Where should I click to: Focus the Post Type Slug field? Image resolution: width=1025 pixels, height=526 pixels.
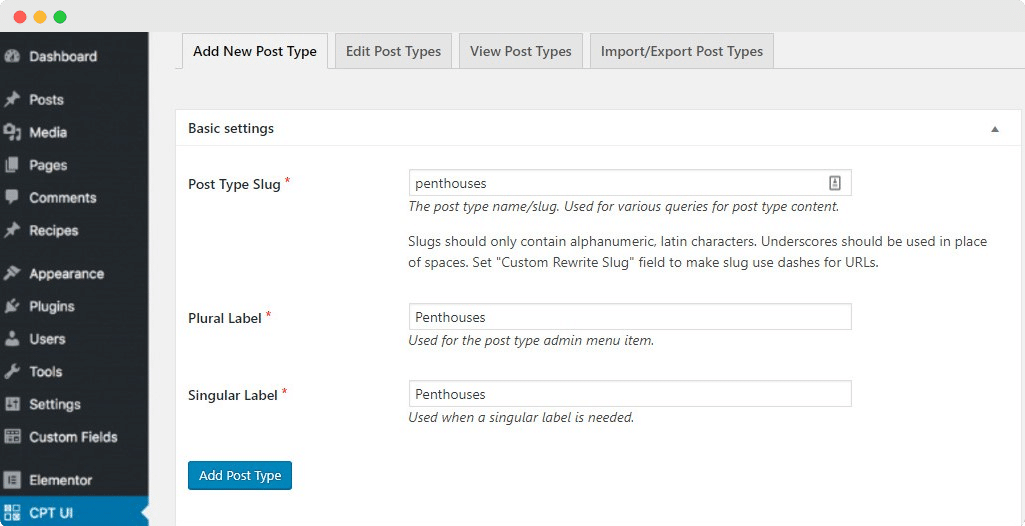(x=630, y=183)
